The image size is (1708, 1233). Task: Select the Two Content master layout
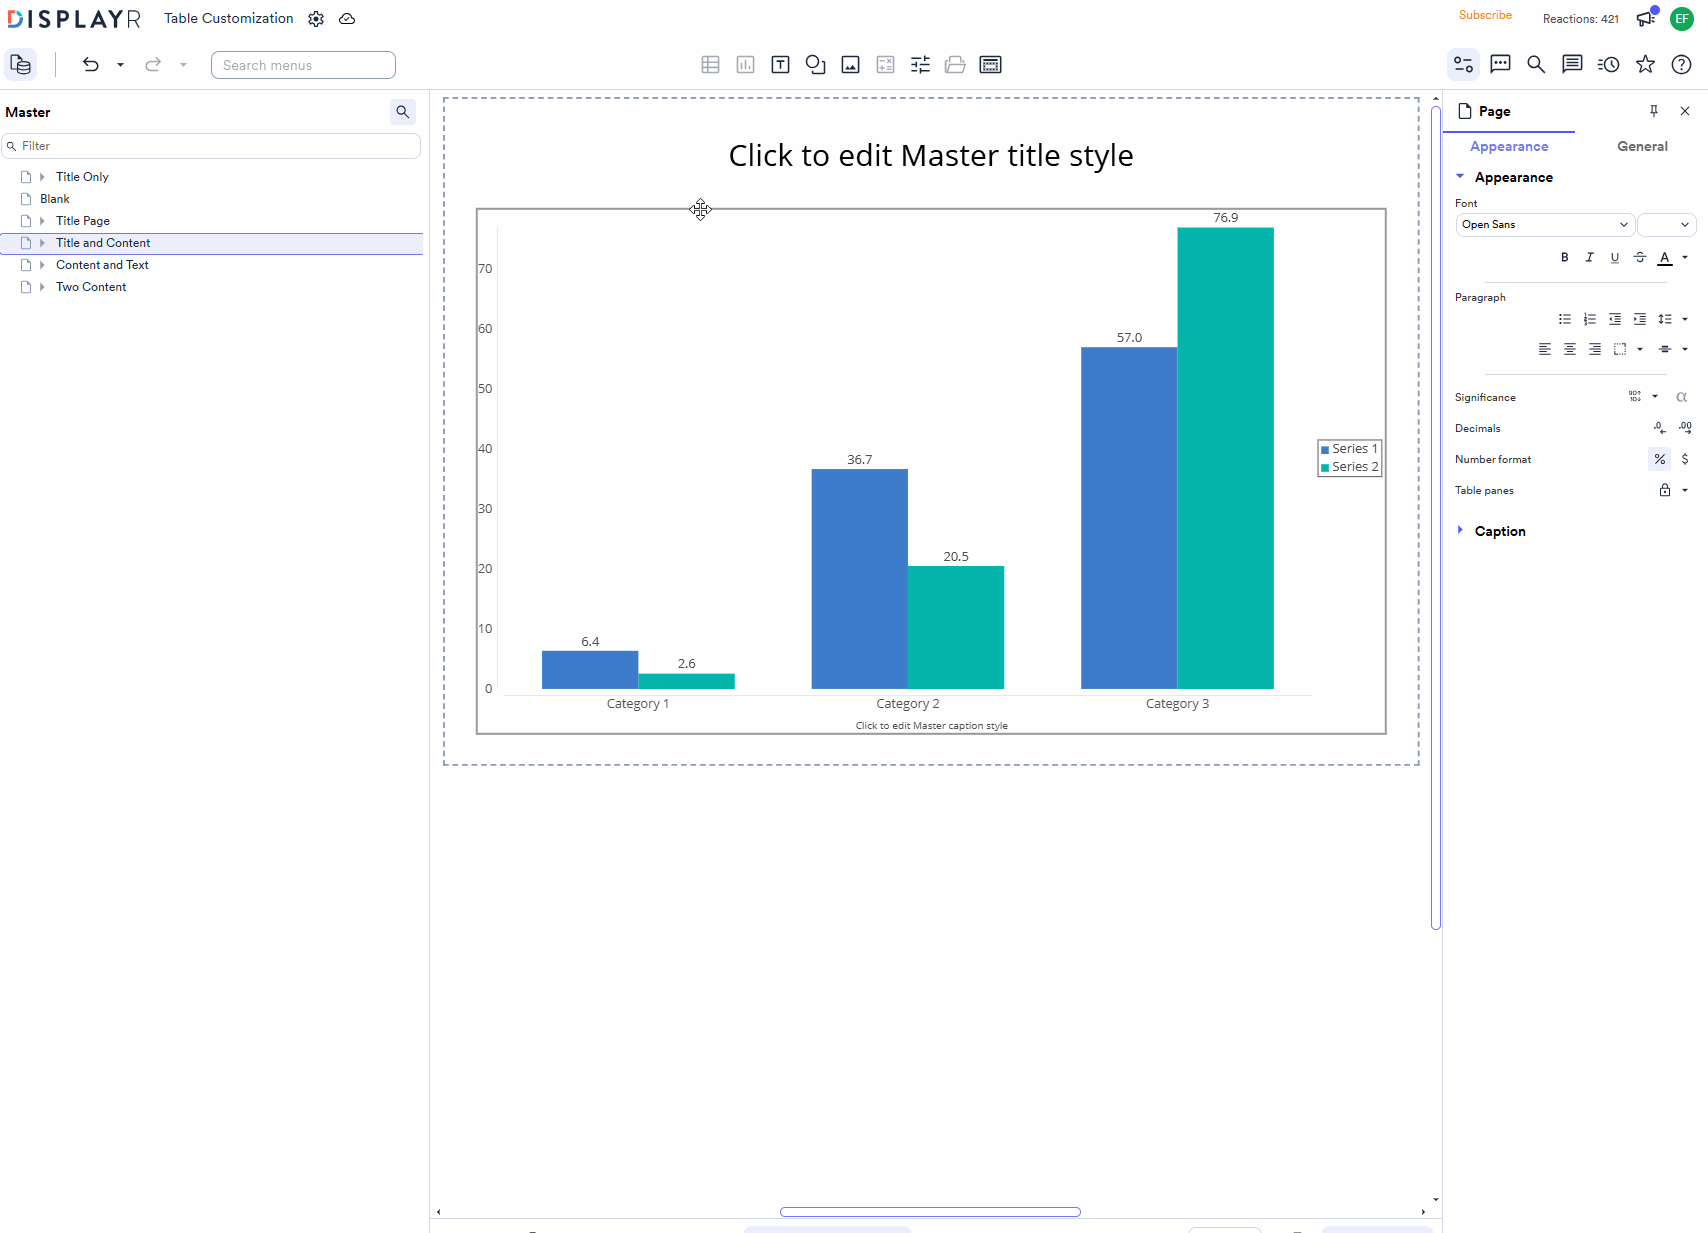pos(91,287)
